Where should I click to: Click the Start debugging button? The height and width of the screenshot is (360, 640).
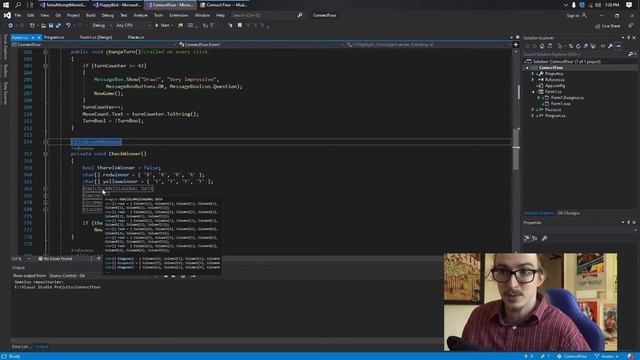click(162, 25)
